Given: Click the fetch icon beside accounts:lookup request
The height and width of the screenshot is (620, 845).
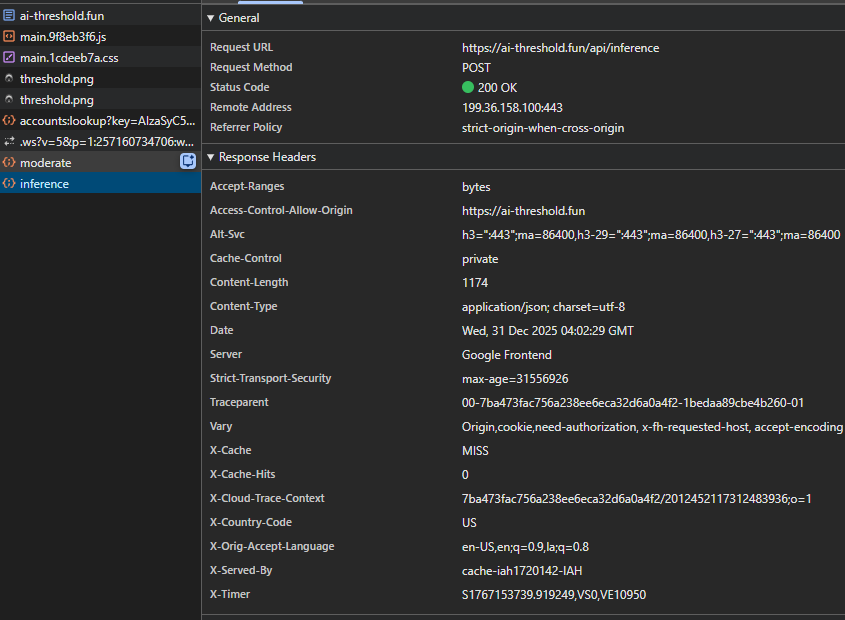Looking at the screenshot, I should tap(9, 120).
